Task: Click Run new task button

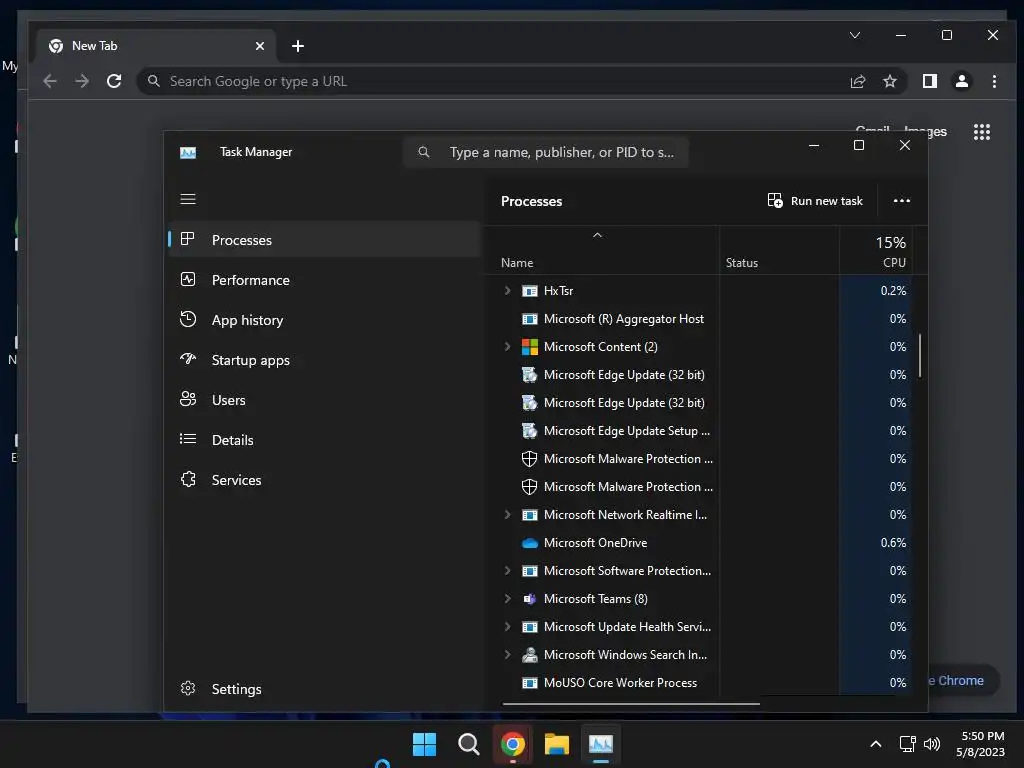Action: 815,200
